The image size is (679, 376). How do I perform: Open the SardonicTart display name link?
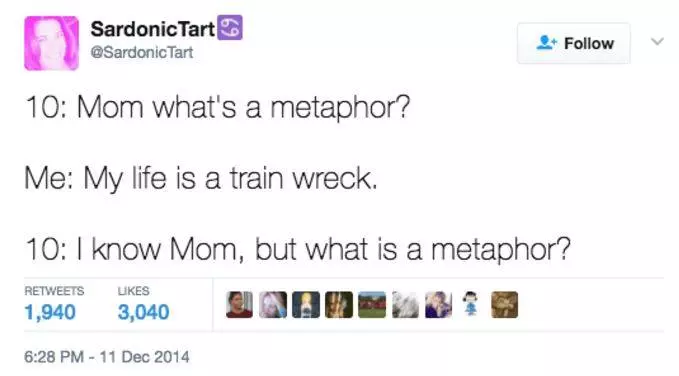pyautogui.click(x=153, y=29)
